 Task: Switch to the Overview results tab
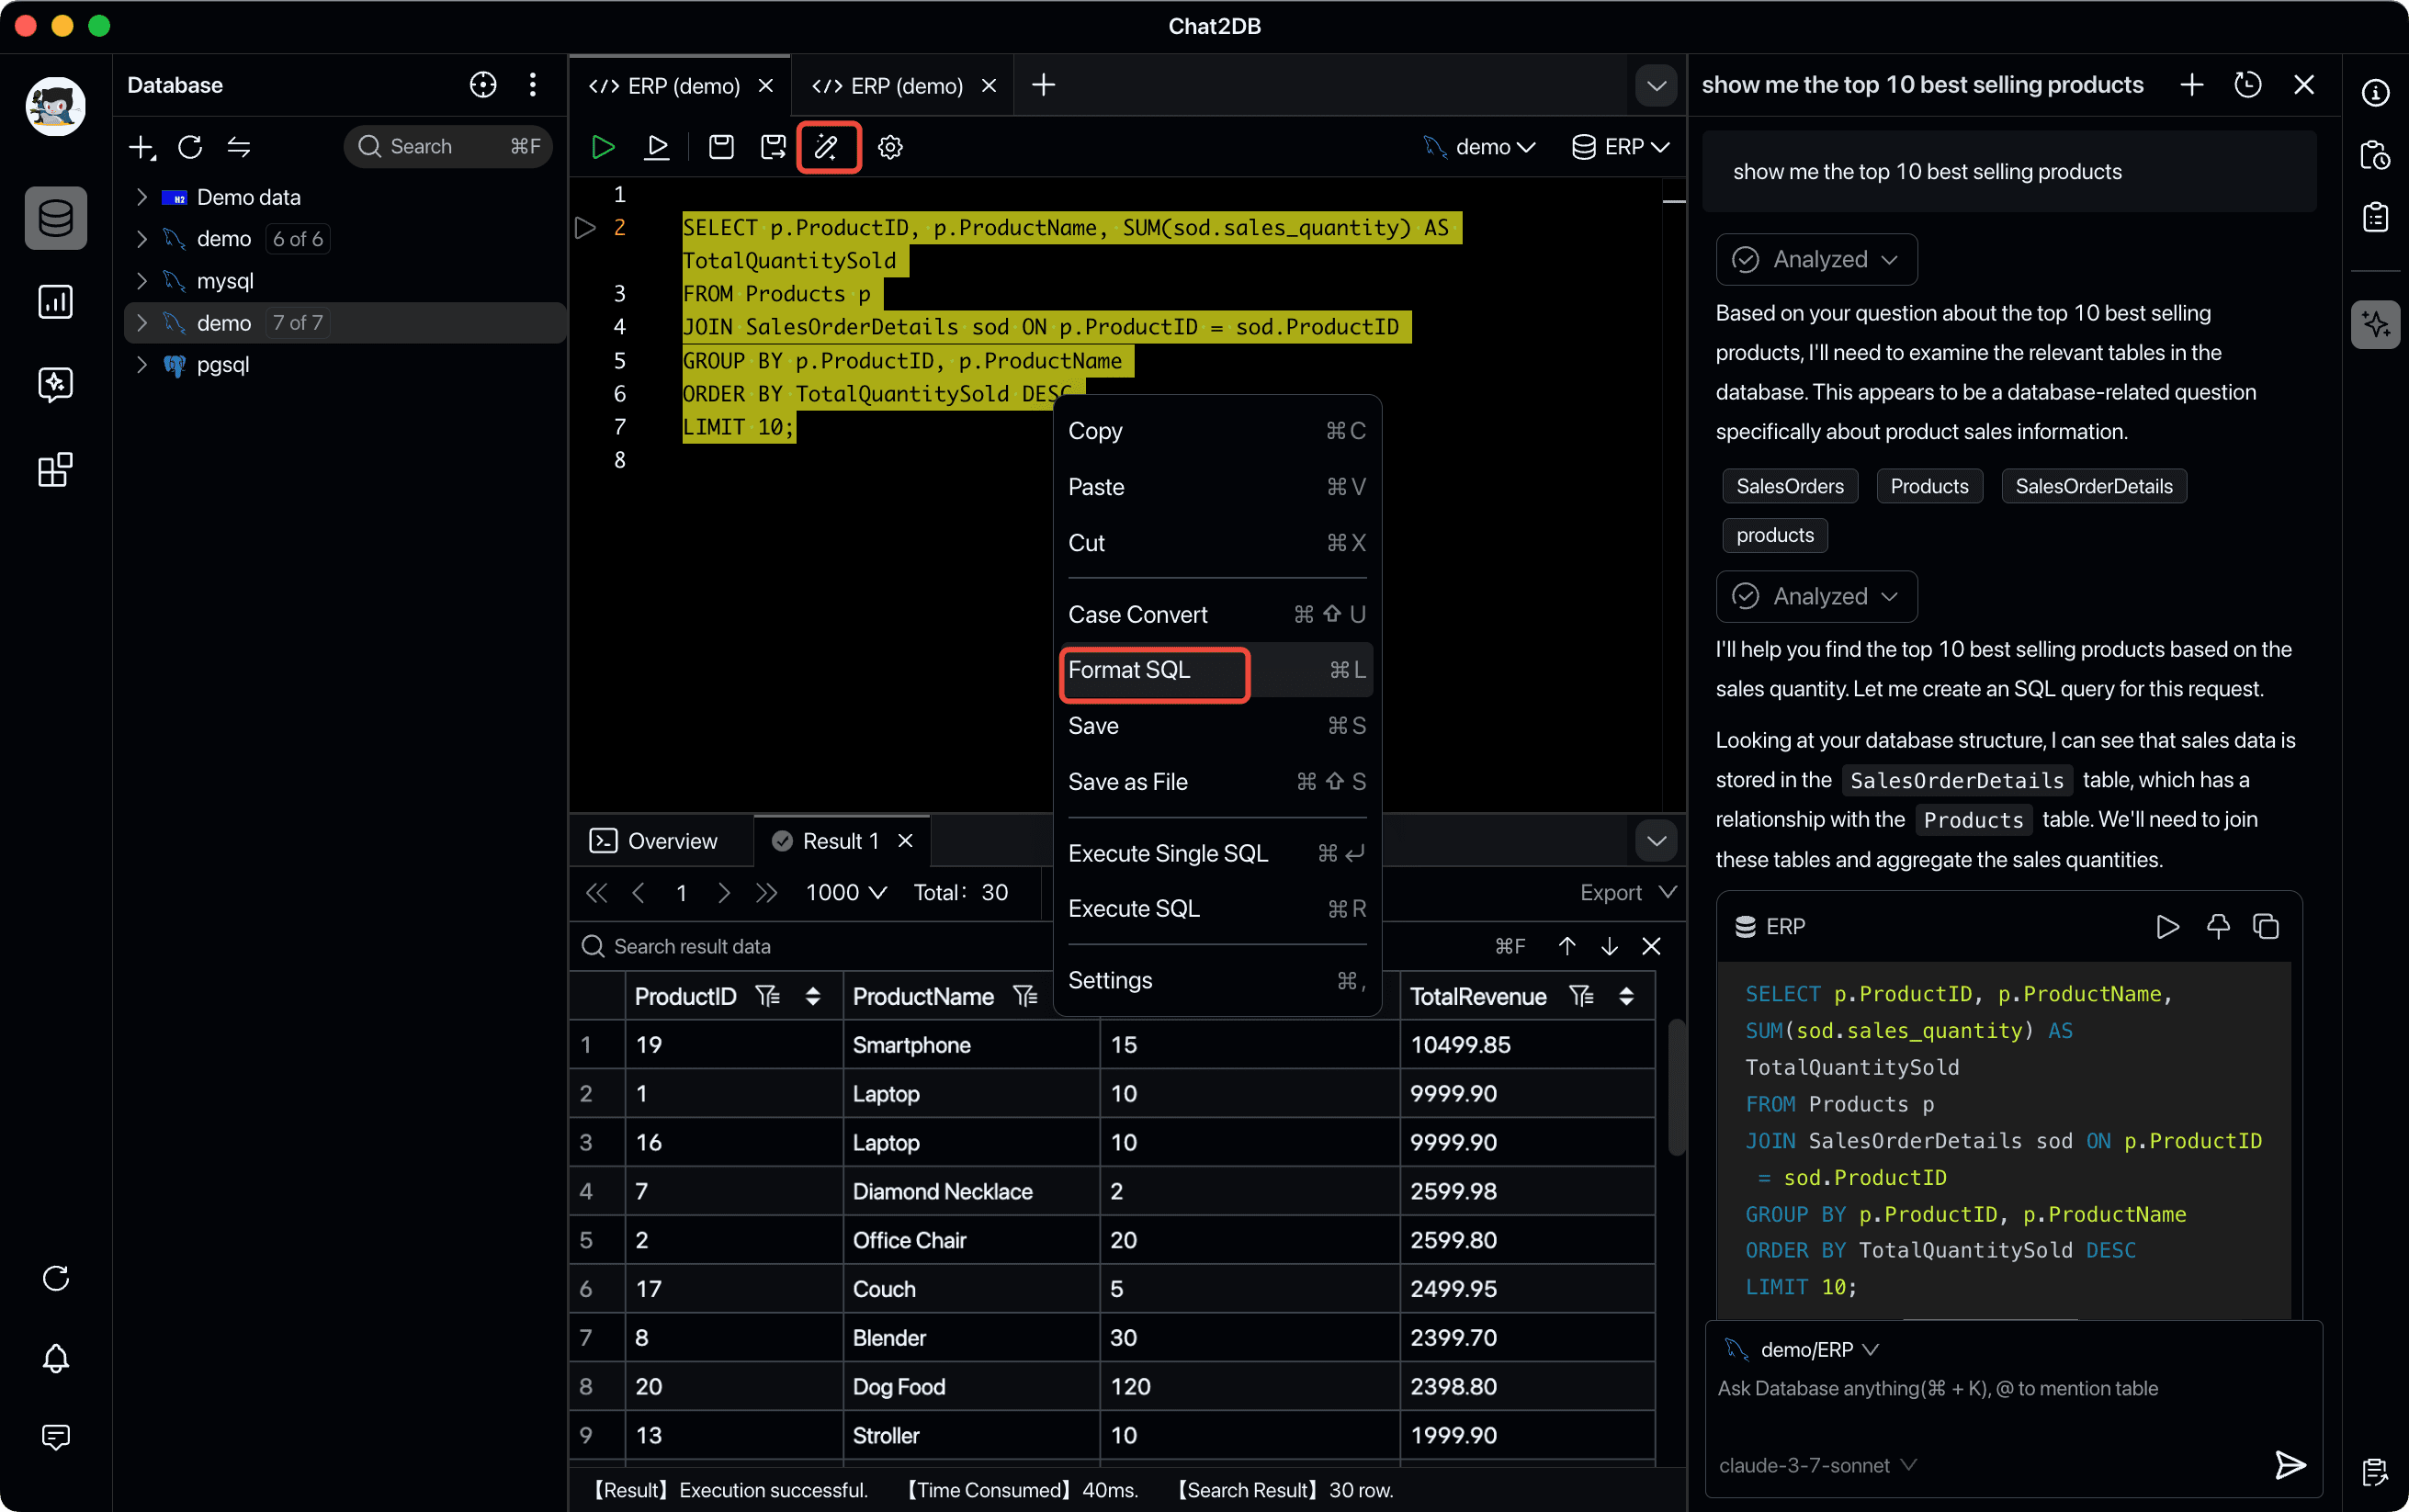tap(654, 841)
